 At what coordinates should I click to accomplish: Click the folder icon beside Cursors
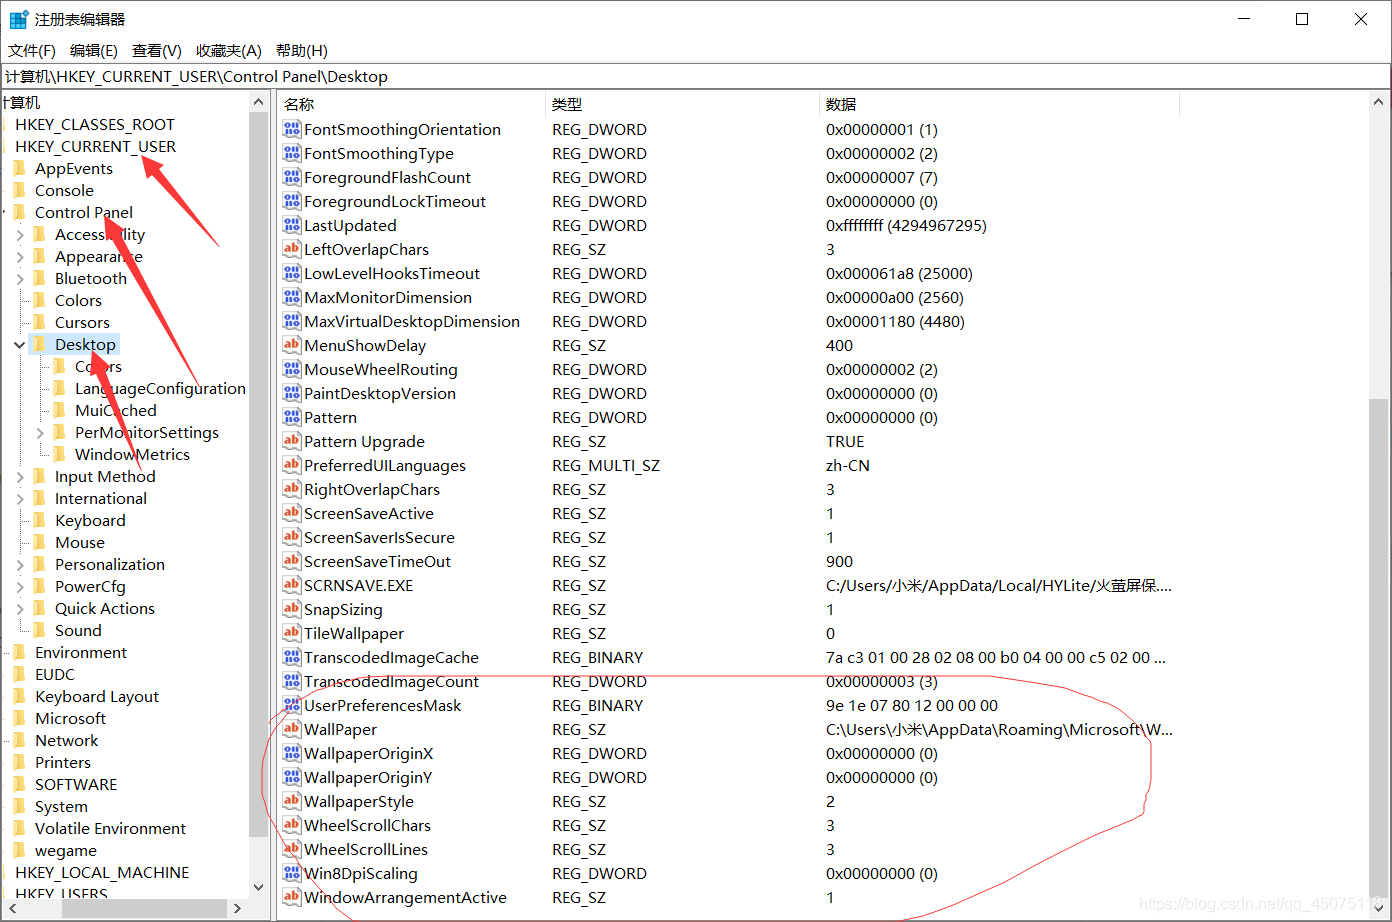point(40,322)
